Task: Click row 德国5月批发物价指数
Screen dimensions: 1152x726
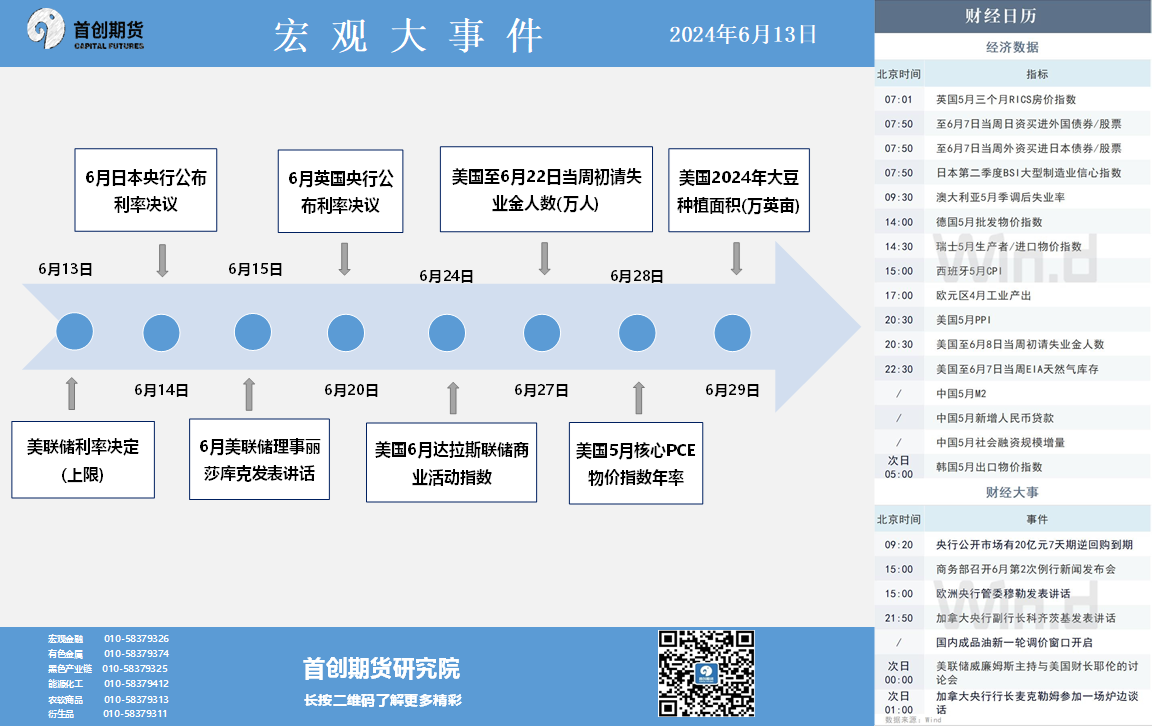Action: pos(1012,222)
